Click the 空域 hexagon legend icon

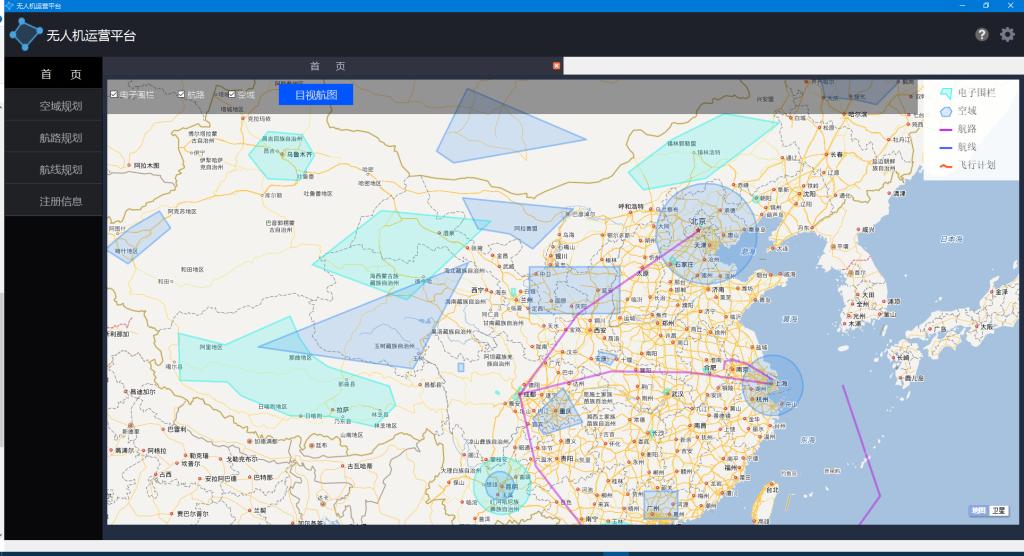945,111
